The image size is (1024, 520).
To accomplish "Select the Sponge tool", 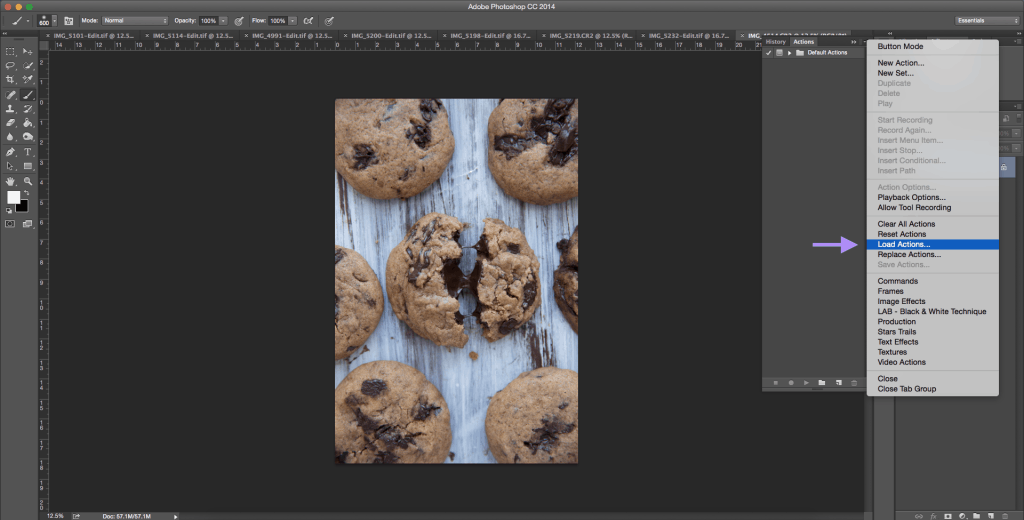I will click(x=27, y=137).
